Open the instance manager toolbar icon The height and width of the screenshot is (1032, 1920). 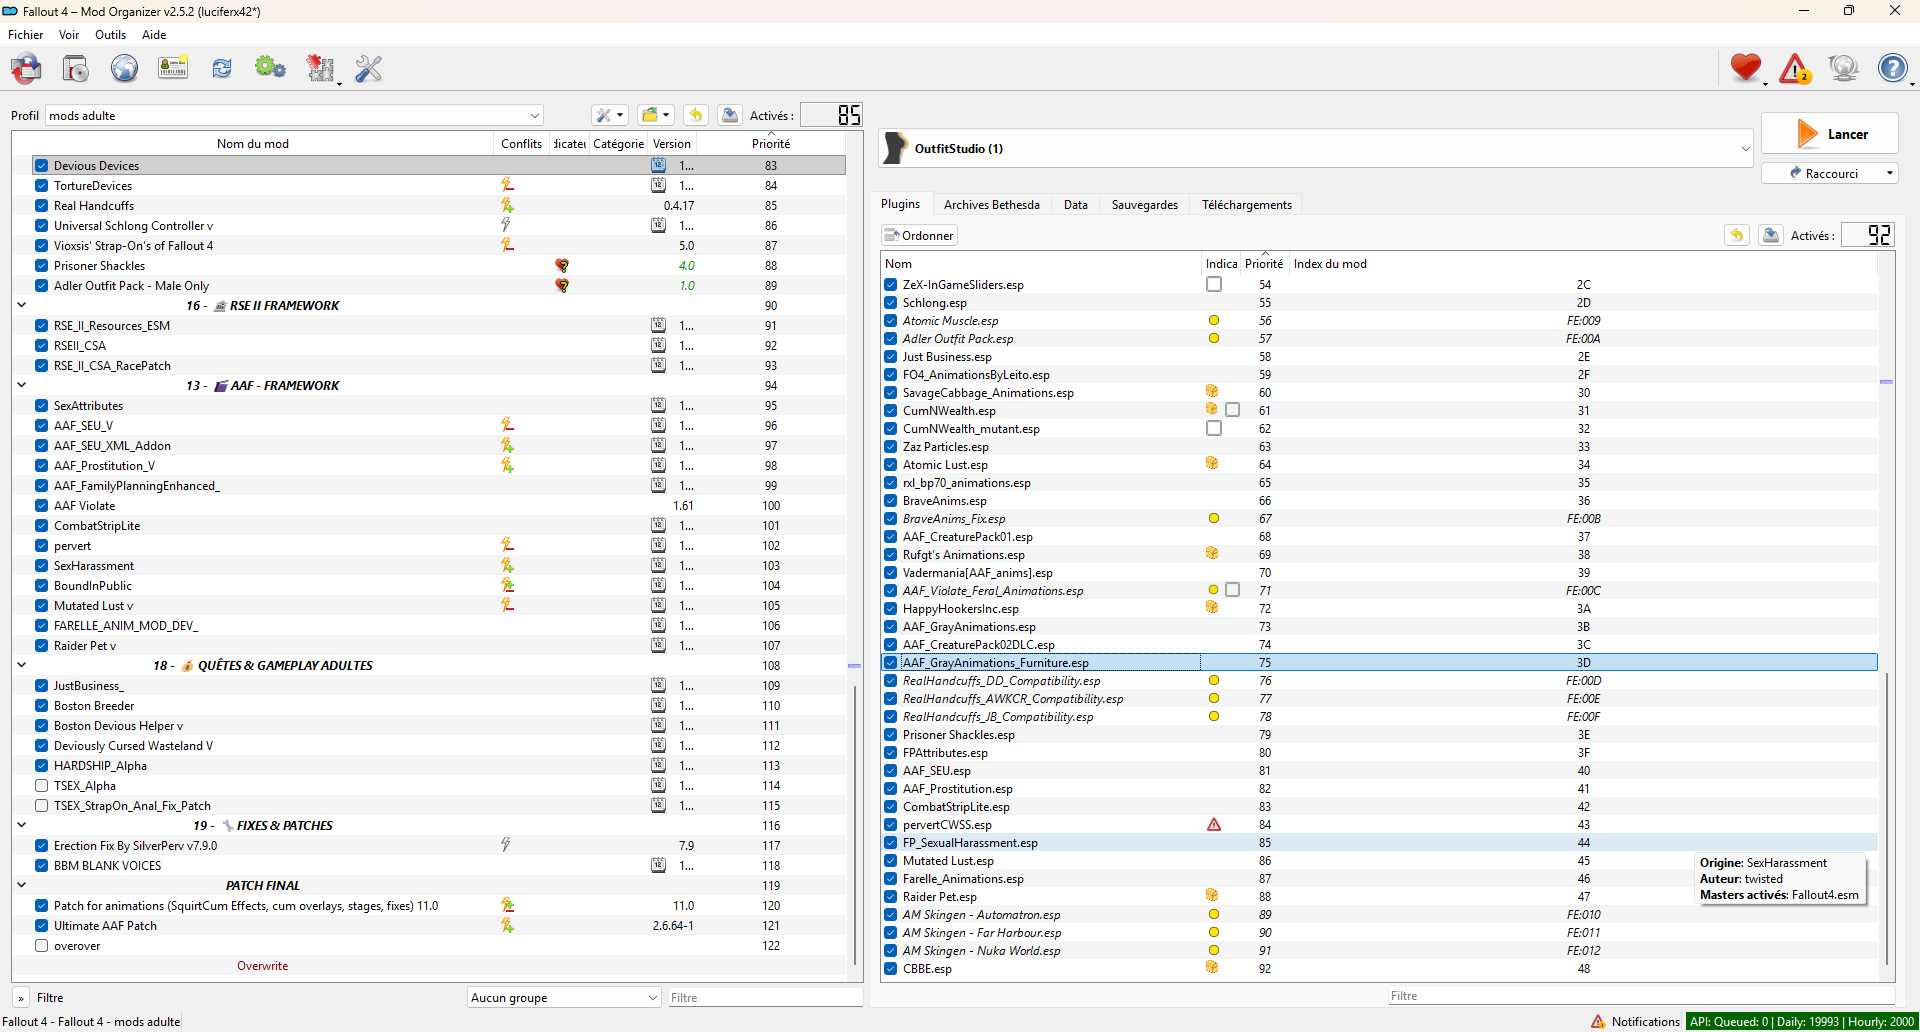[x=27, y=68]
